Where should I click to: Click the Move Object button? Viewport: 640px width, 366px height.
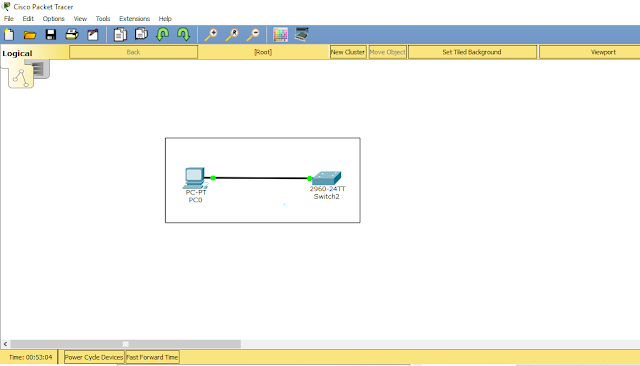pyautogui.click(x=387, y=52)
